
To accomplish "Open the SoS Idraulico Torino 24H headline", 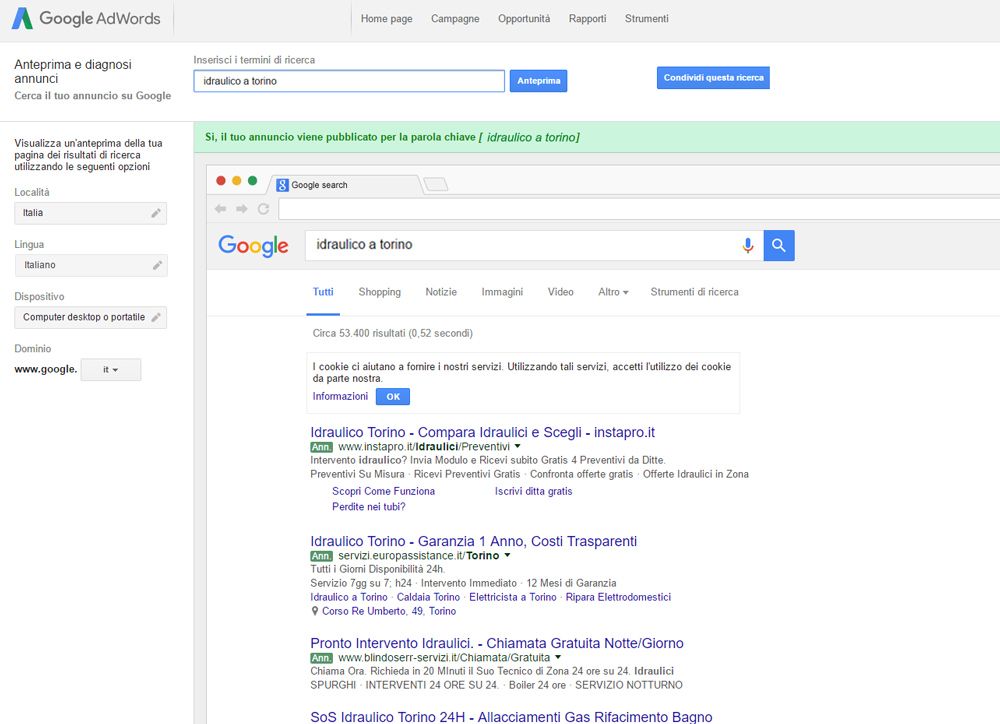I will (511, 717).
